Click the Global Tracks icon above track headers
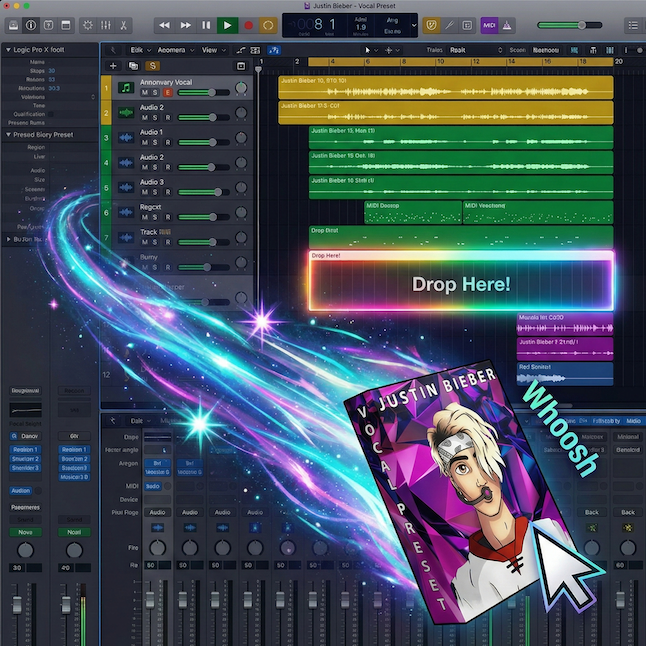646x646 pixels. tap(241, 66)
